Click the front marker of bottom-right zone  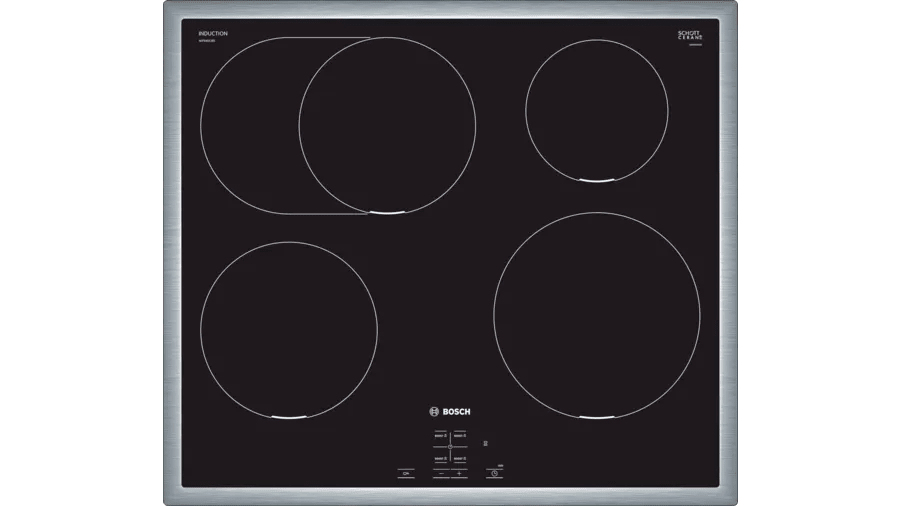pos(596,415)
